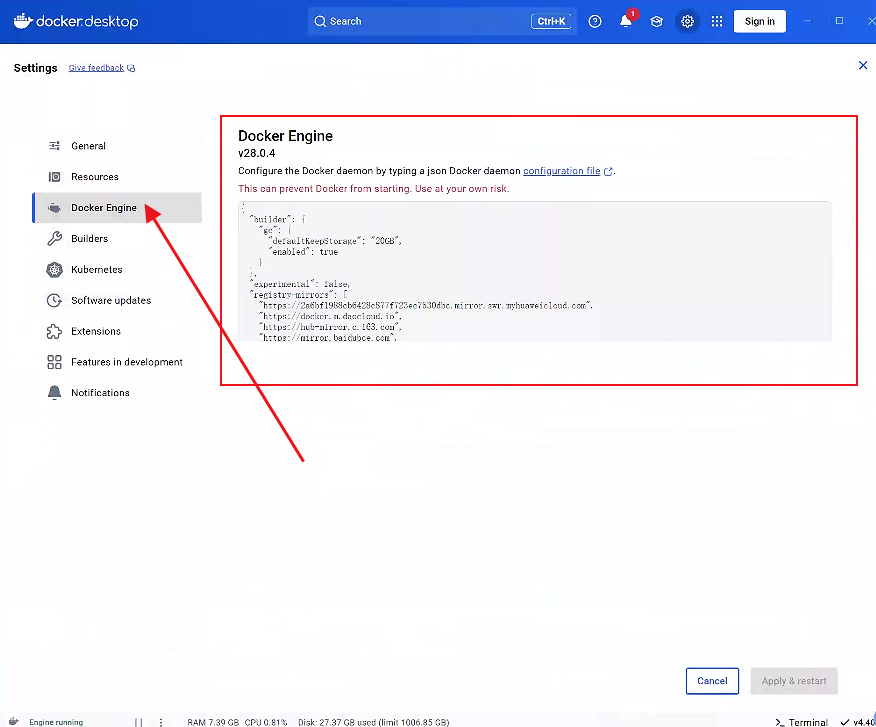Click the Resources disk icon
876x727 pixels.
pyautogui.click(x=54, y=177)
